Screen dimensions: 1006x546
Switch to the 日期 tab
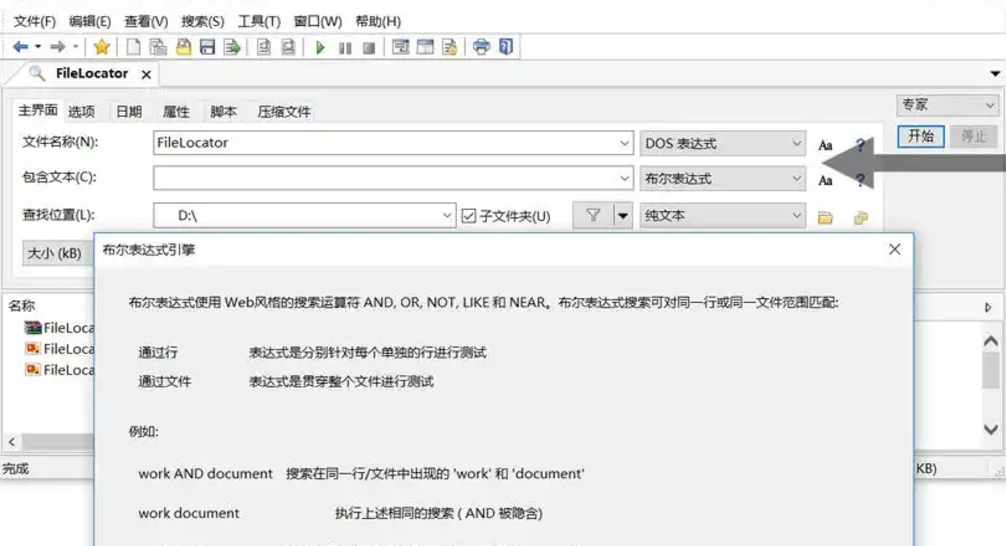(129, 112)
